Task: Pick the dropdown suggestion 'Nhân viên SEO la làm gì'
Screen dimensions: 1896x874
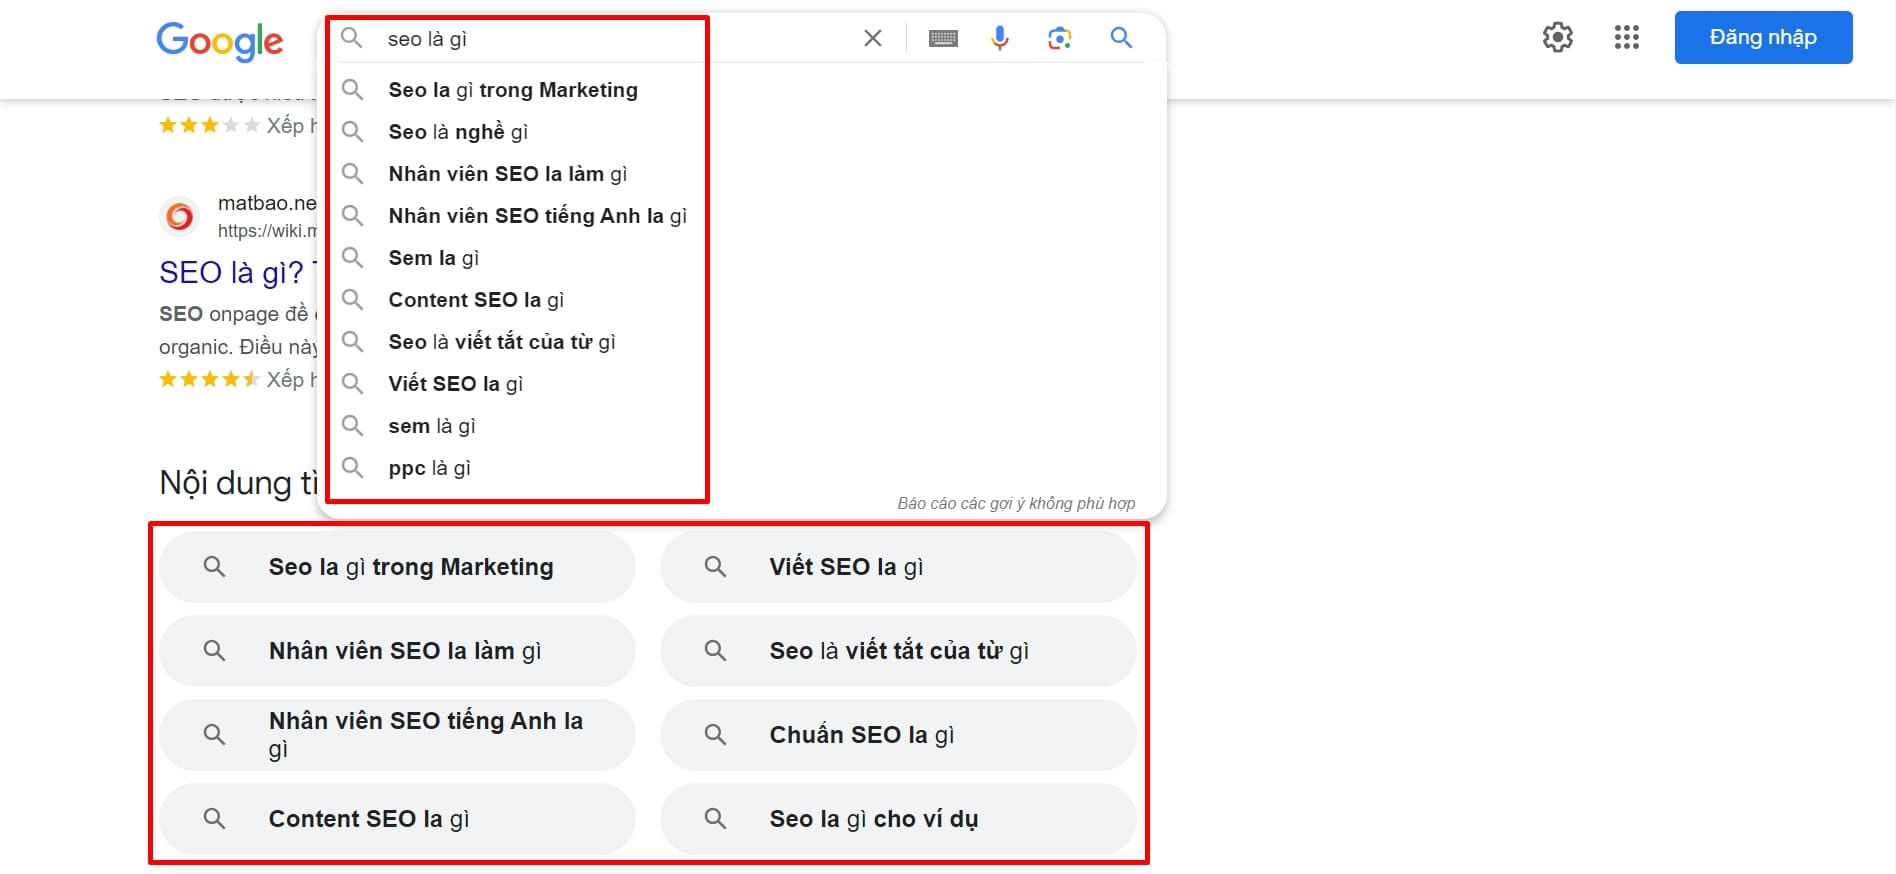Action: (741, 174)
